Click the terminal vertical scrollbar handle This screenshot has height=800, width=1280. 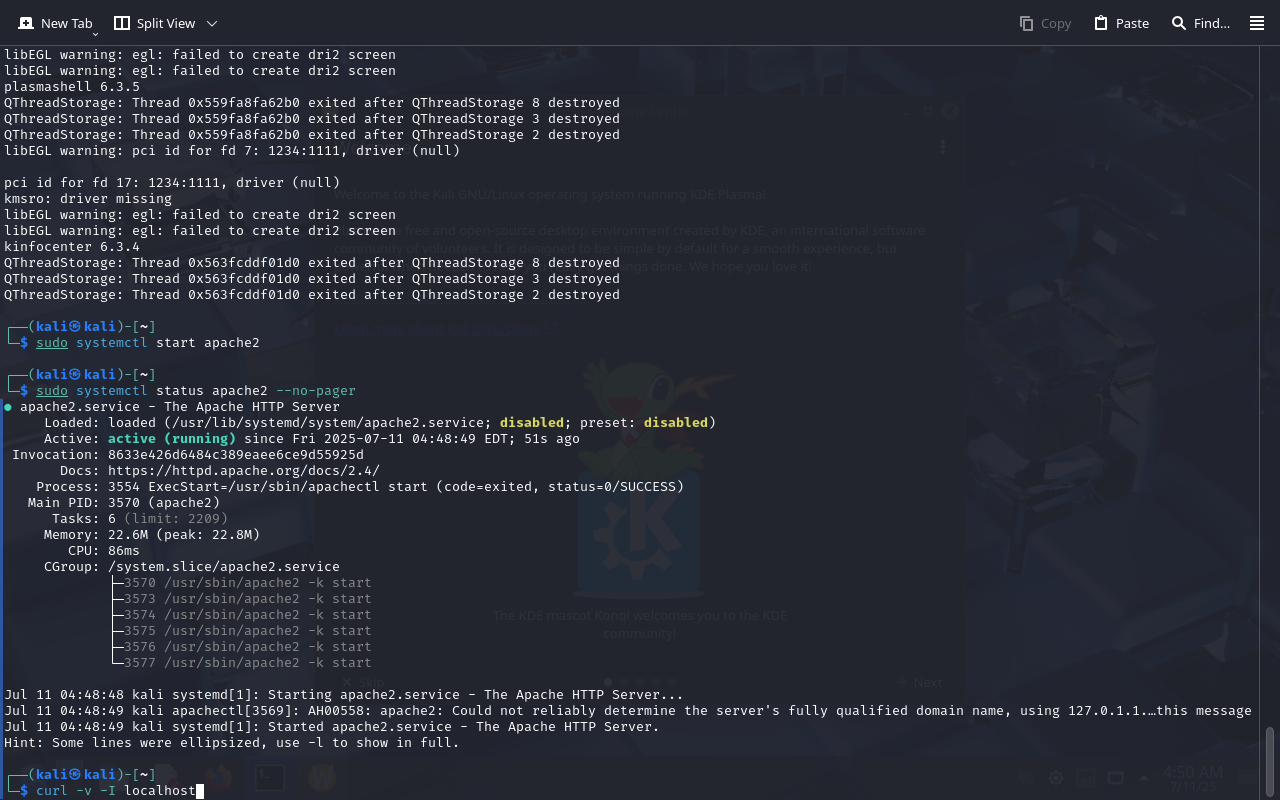(1270, 760)
